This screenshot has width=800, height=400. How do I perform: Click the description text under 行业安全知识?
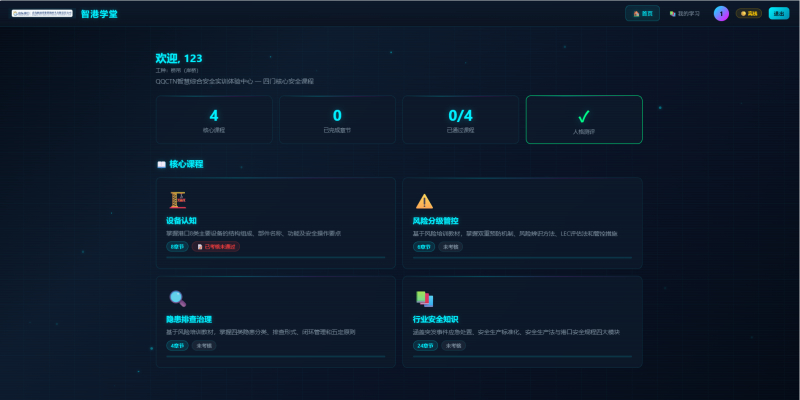[x=516, y=332]
